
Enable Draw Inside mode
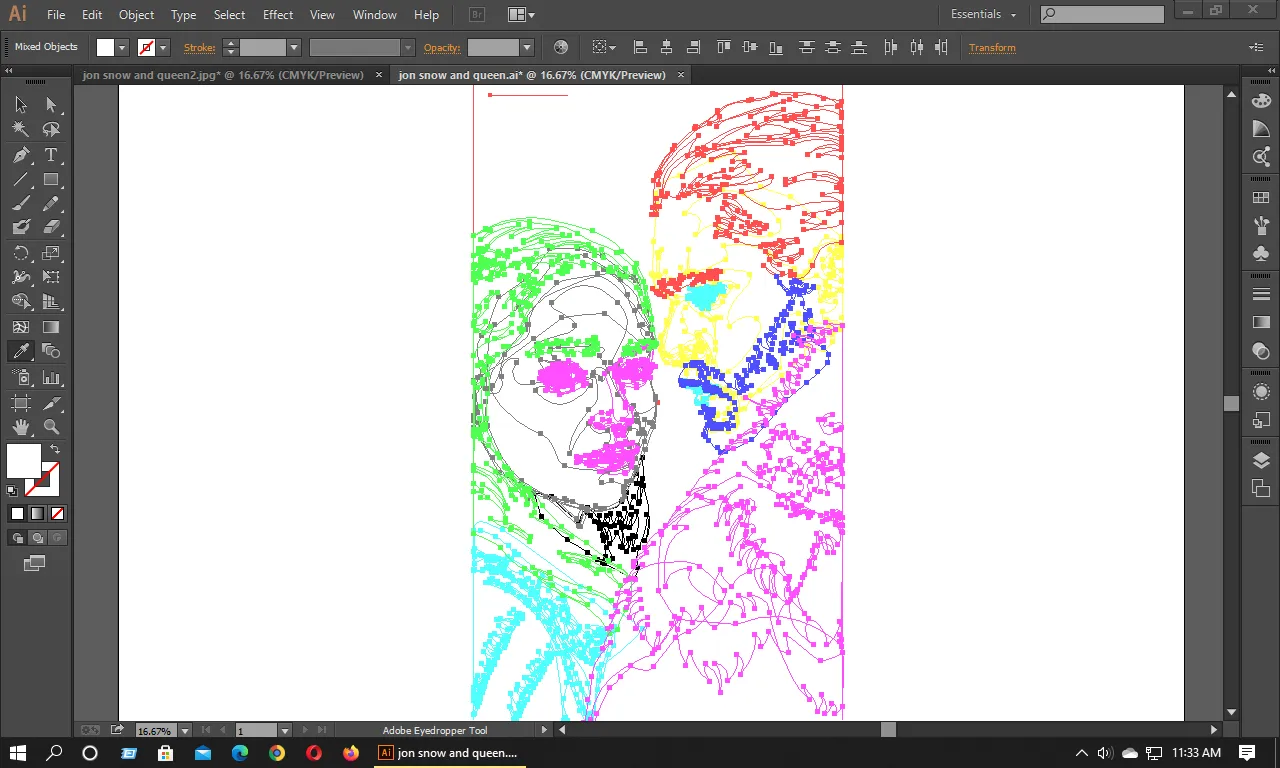(x=57, y=538)
